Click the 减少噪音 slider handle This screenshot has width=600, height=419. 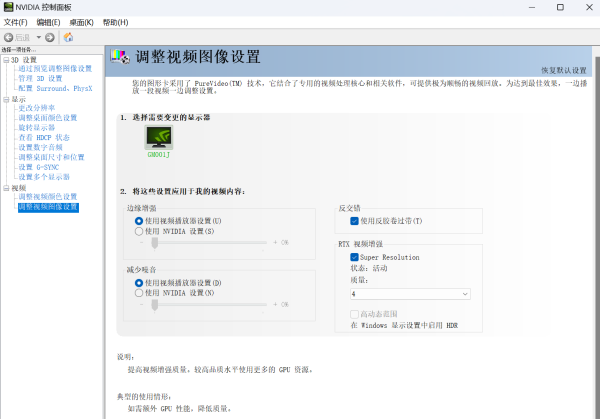155,305
